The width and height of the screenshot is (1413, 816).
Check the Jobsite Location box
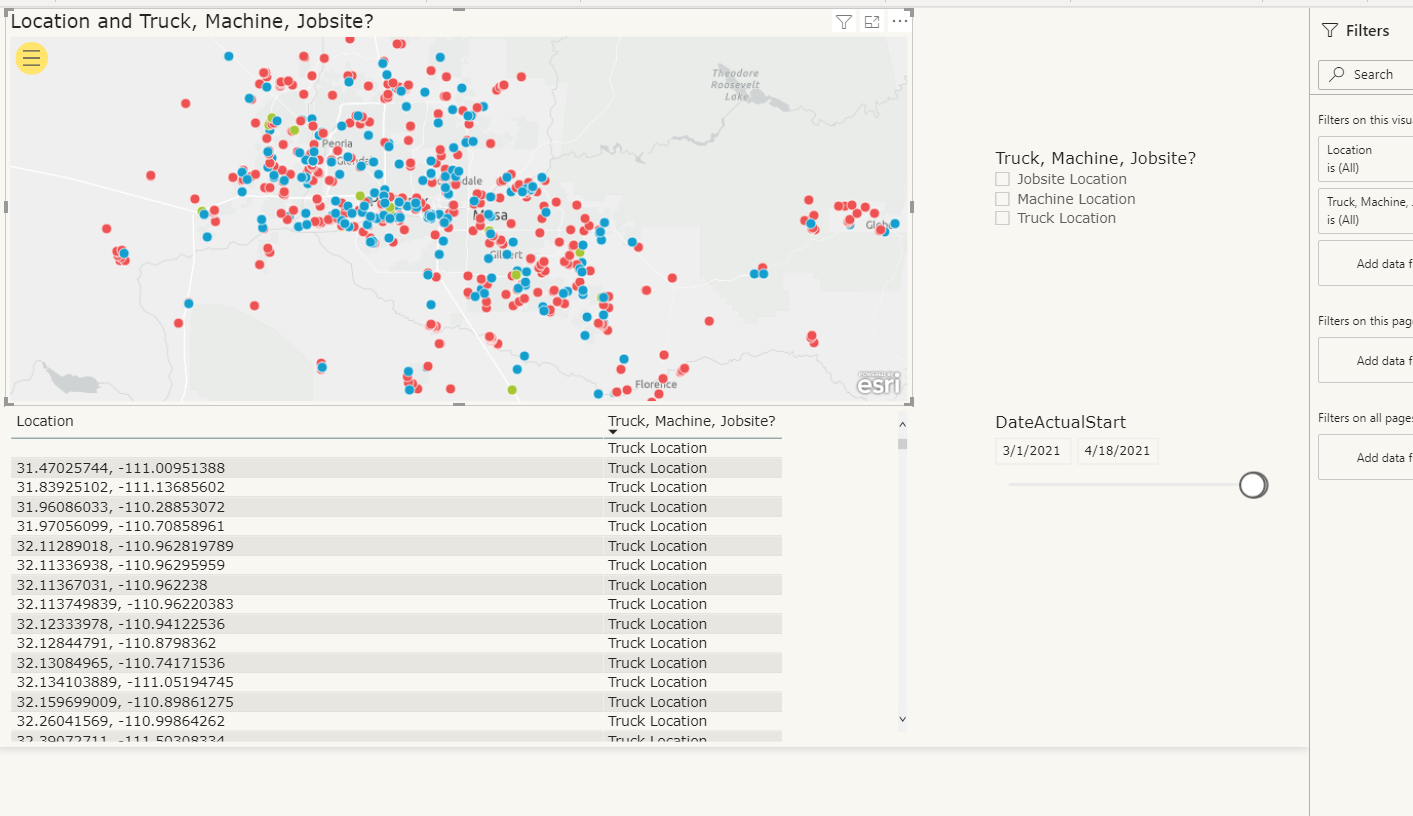coord(1002,179)
